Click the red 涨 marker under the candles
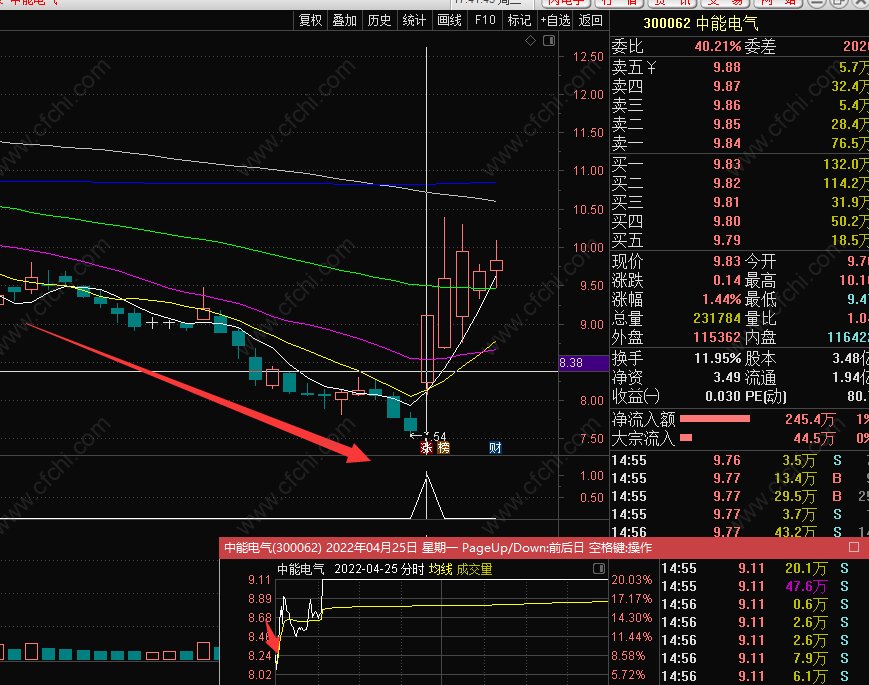 coord(426,447)
